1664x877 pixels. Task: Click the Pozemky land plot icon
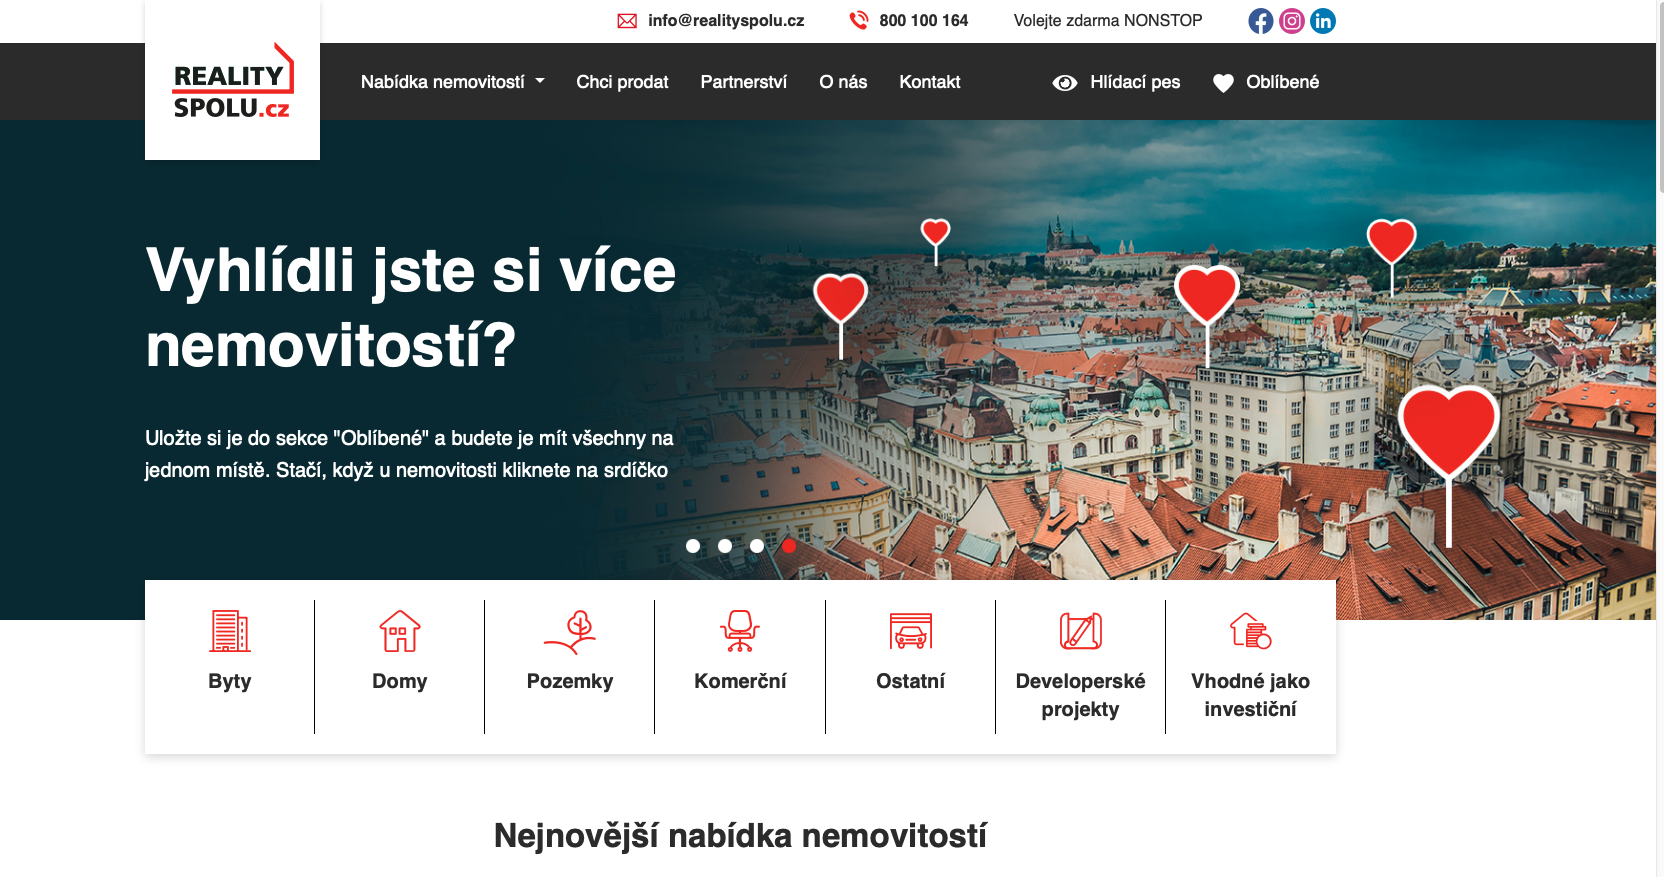pyautogui.click(x=570, y=631)
